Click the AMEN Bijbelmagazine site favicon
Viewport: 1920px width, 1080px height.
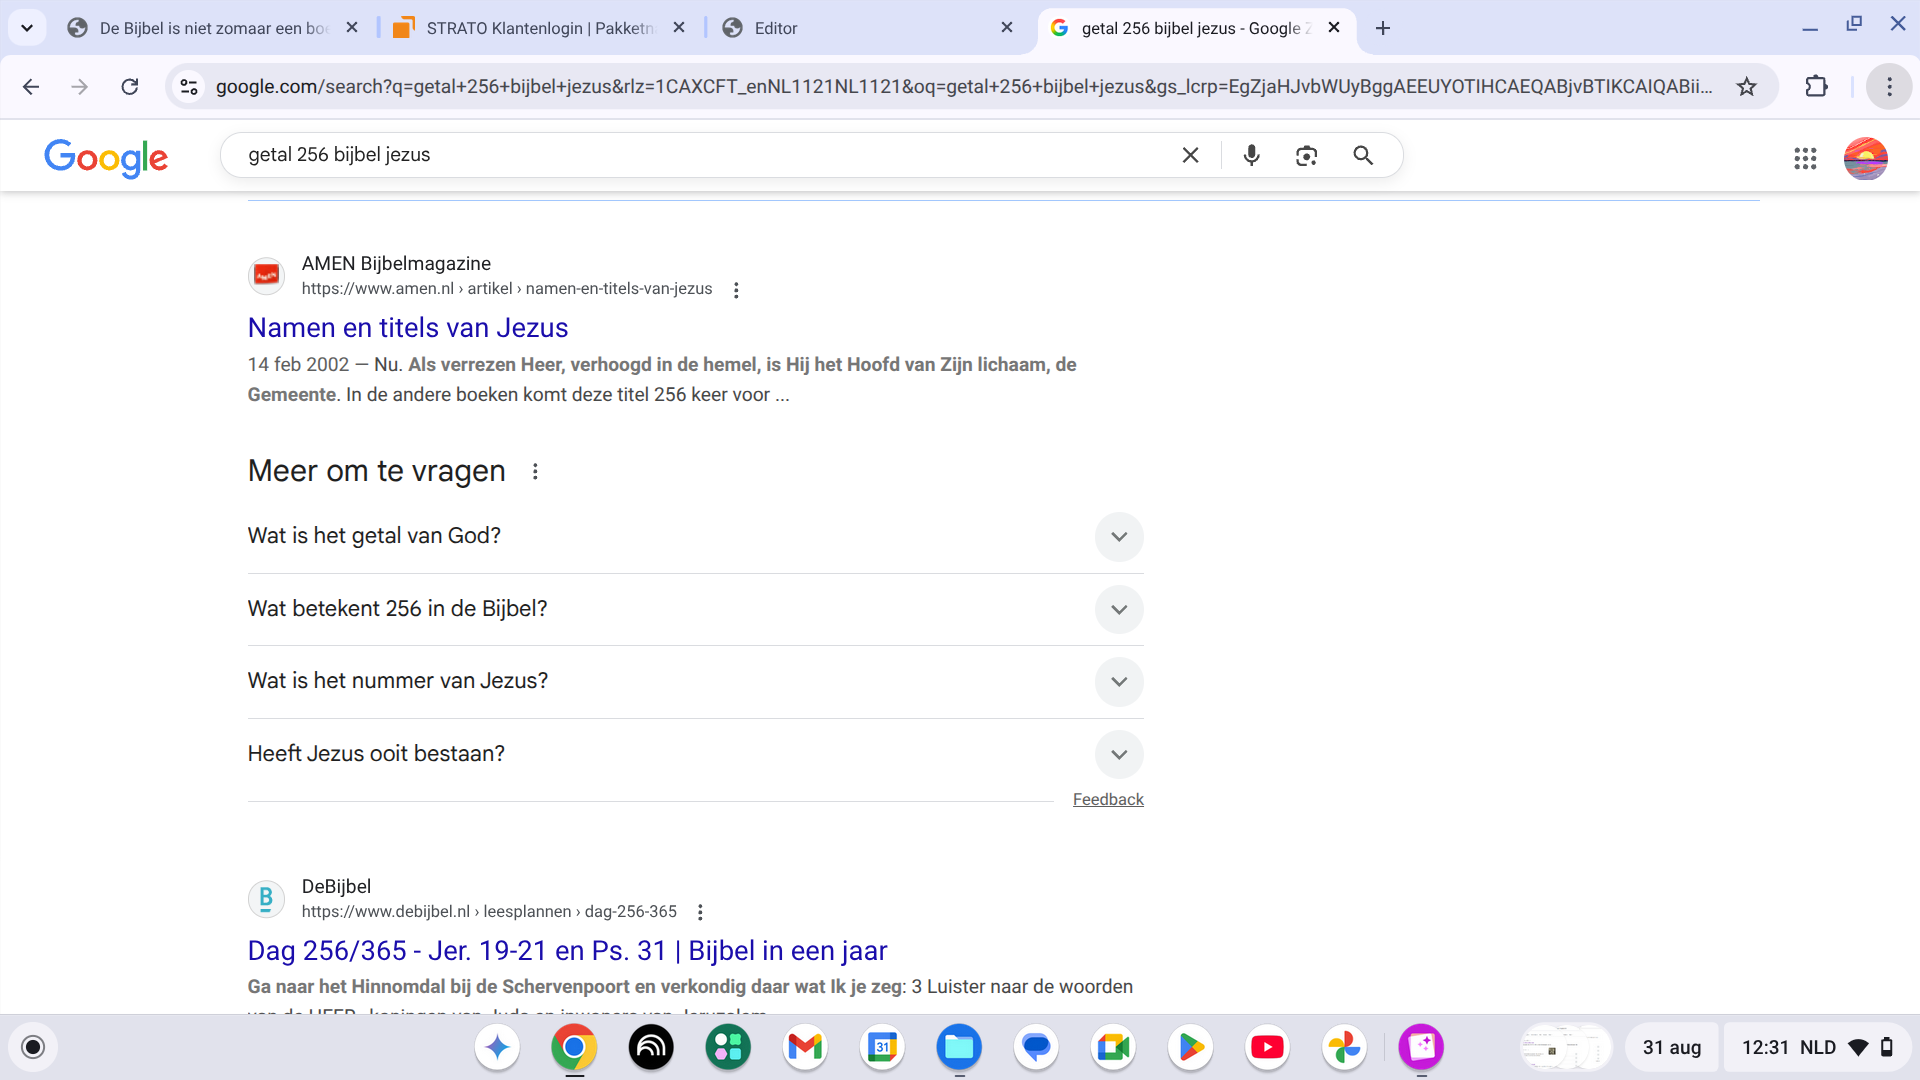[x=266, y=276]
